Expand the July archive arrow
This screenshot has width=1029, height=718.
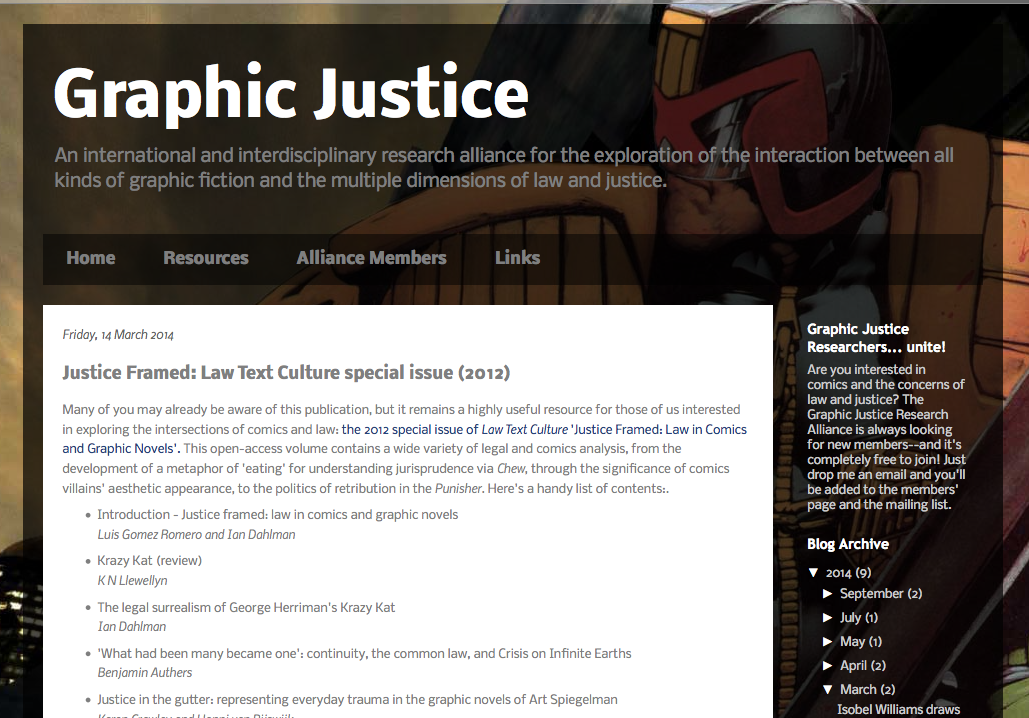click(828, 617)
